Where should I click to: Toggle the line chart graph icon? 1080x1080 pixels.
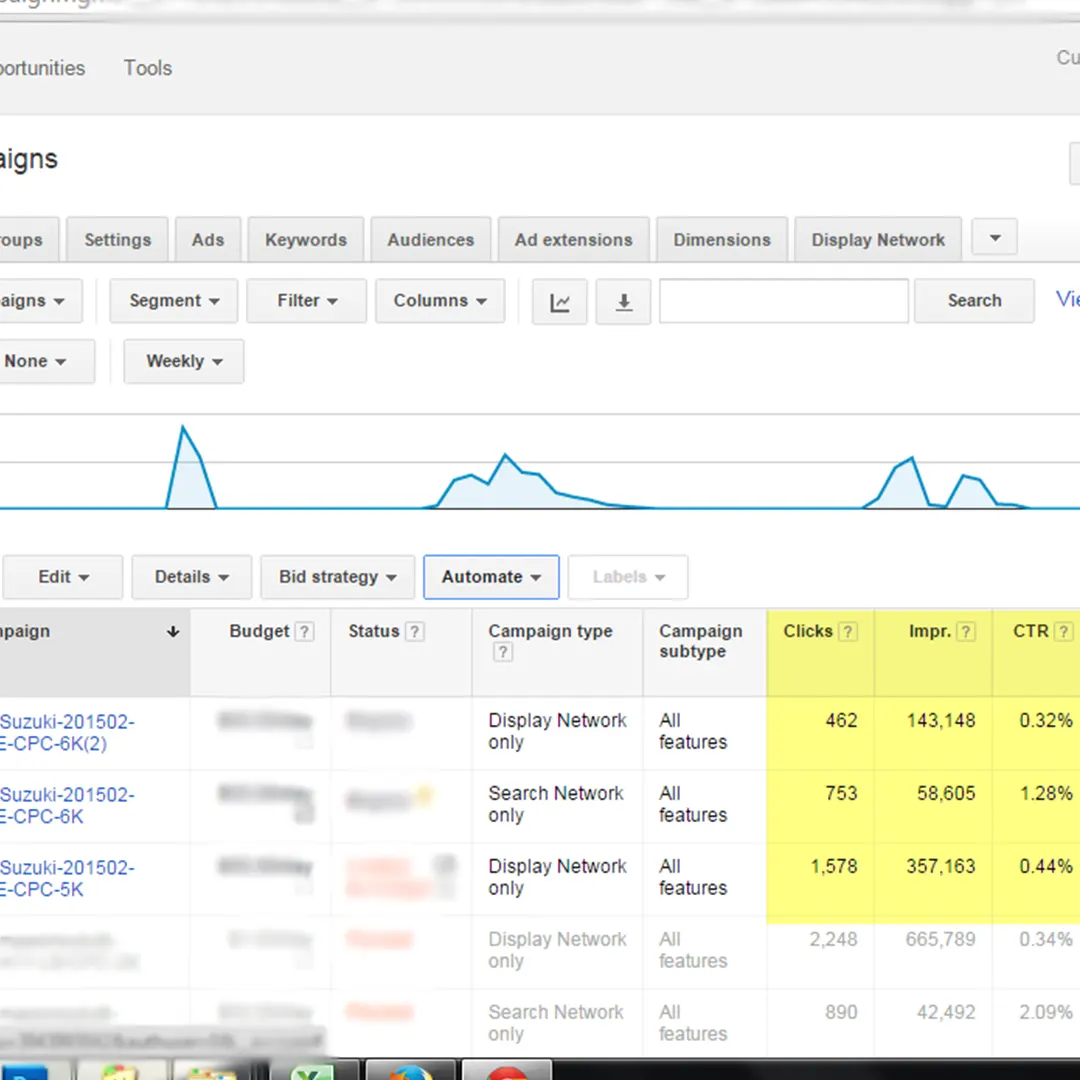pyautogui.click(x=560, y=302)
